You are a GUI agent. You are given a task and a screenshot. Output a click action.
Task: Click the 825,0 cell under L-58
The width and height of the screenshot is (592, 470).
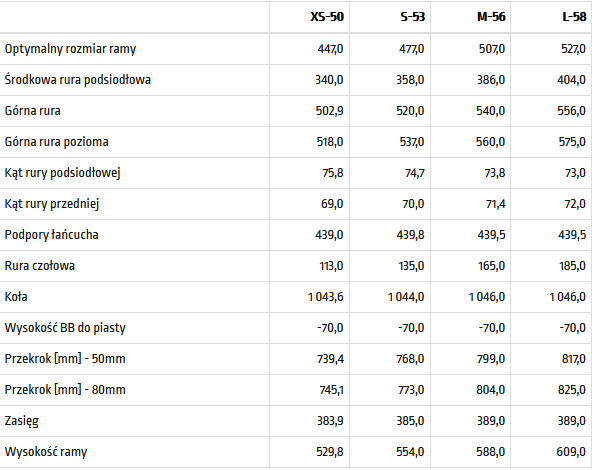572,390
